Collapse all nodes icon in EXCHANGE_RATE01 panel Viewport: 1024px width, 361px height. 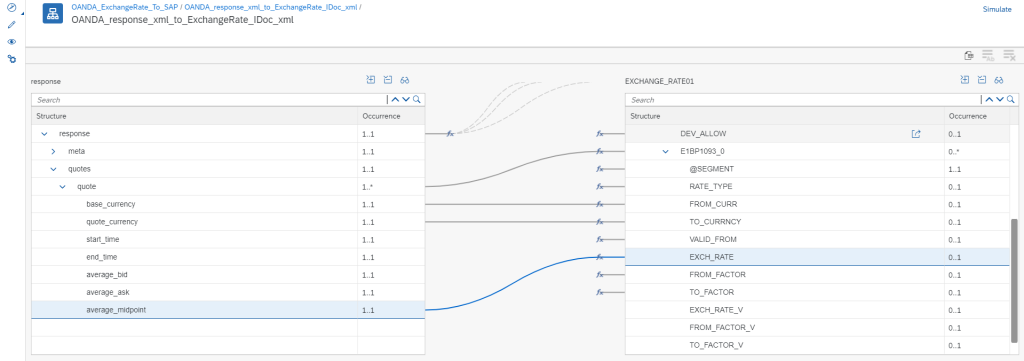[982, 80]
